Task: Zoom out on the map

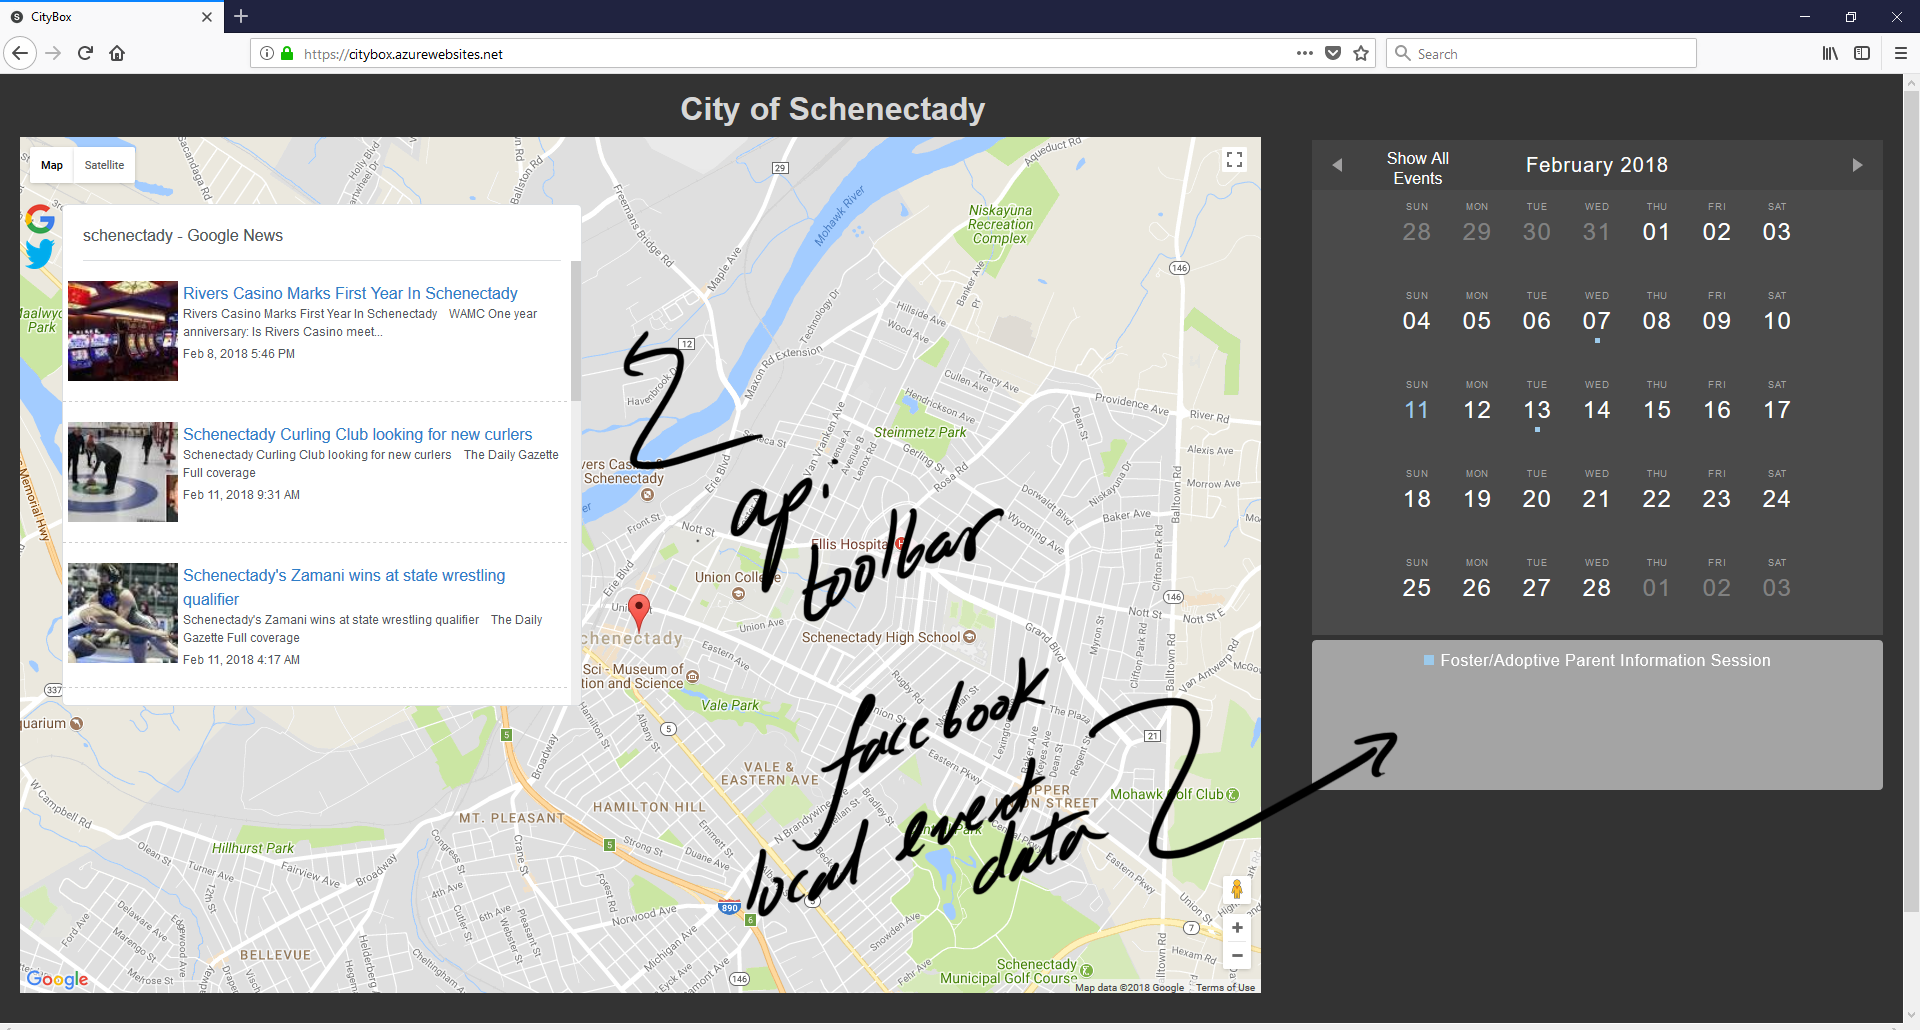Action: tap(1237, 956)
